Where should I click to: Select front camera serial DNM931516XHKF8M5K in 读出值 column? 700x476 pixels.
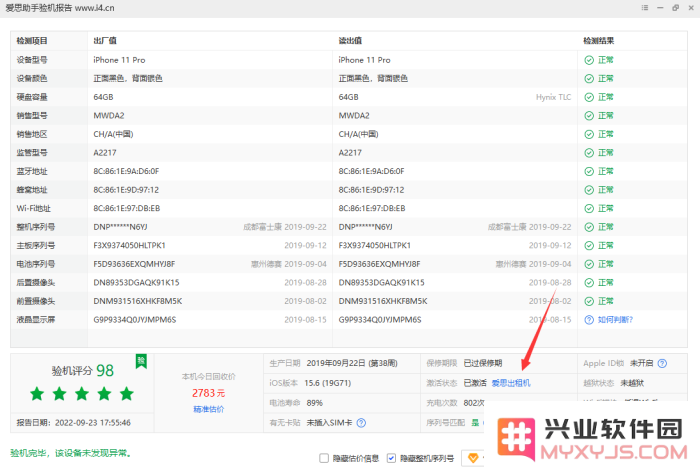(383, 301)
